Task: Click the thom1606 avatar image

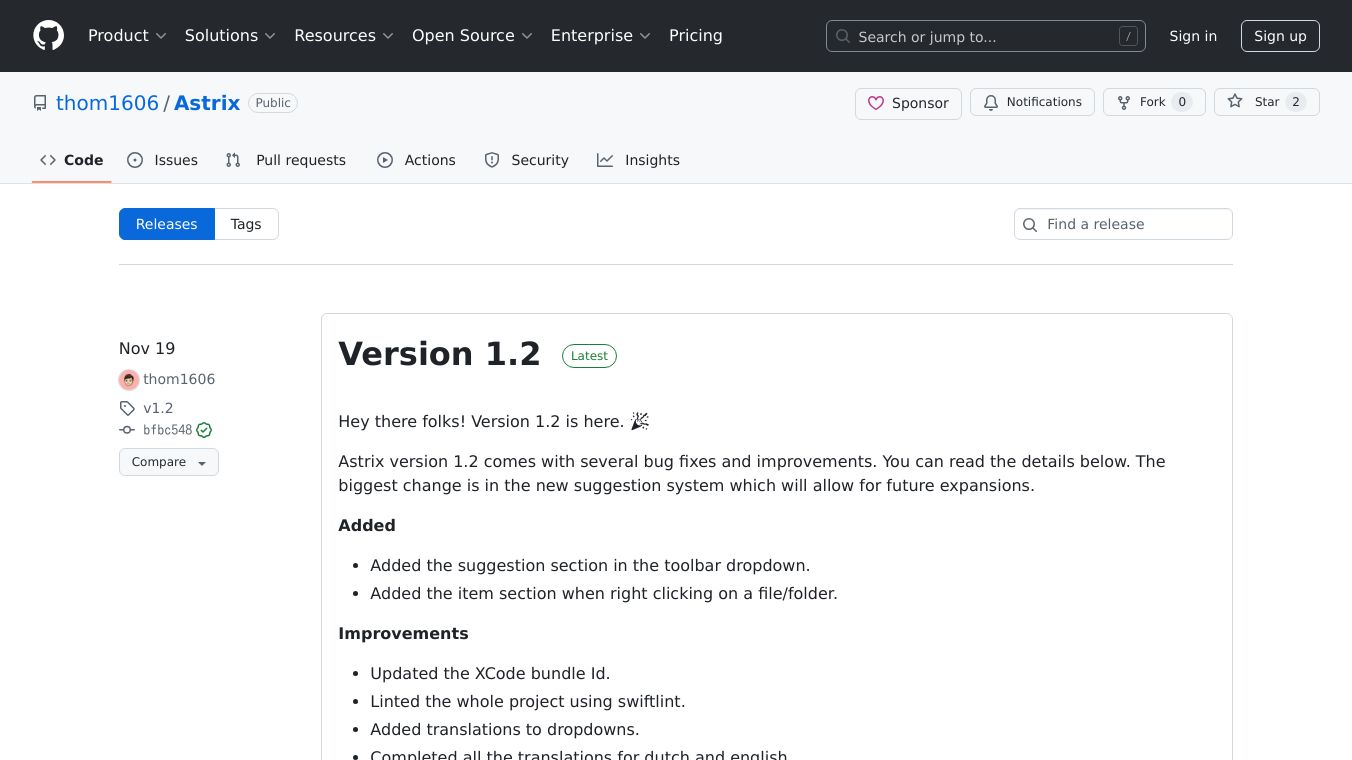Action: [129, 380]
